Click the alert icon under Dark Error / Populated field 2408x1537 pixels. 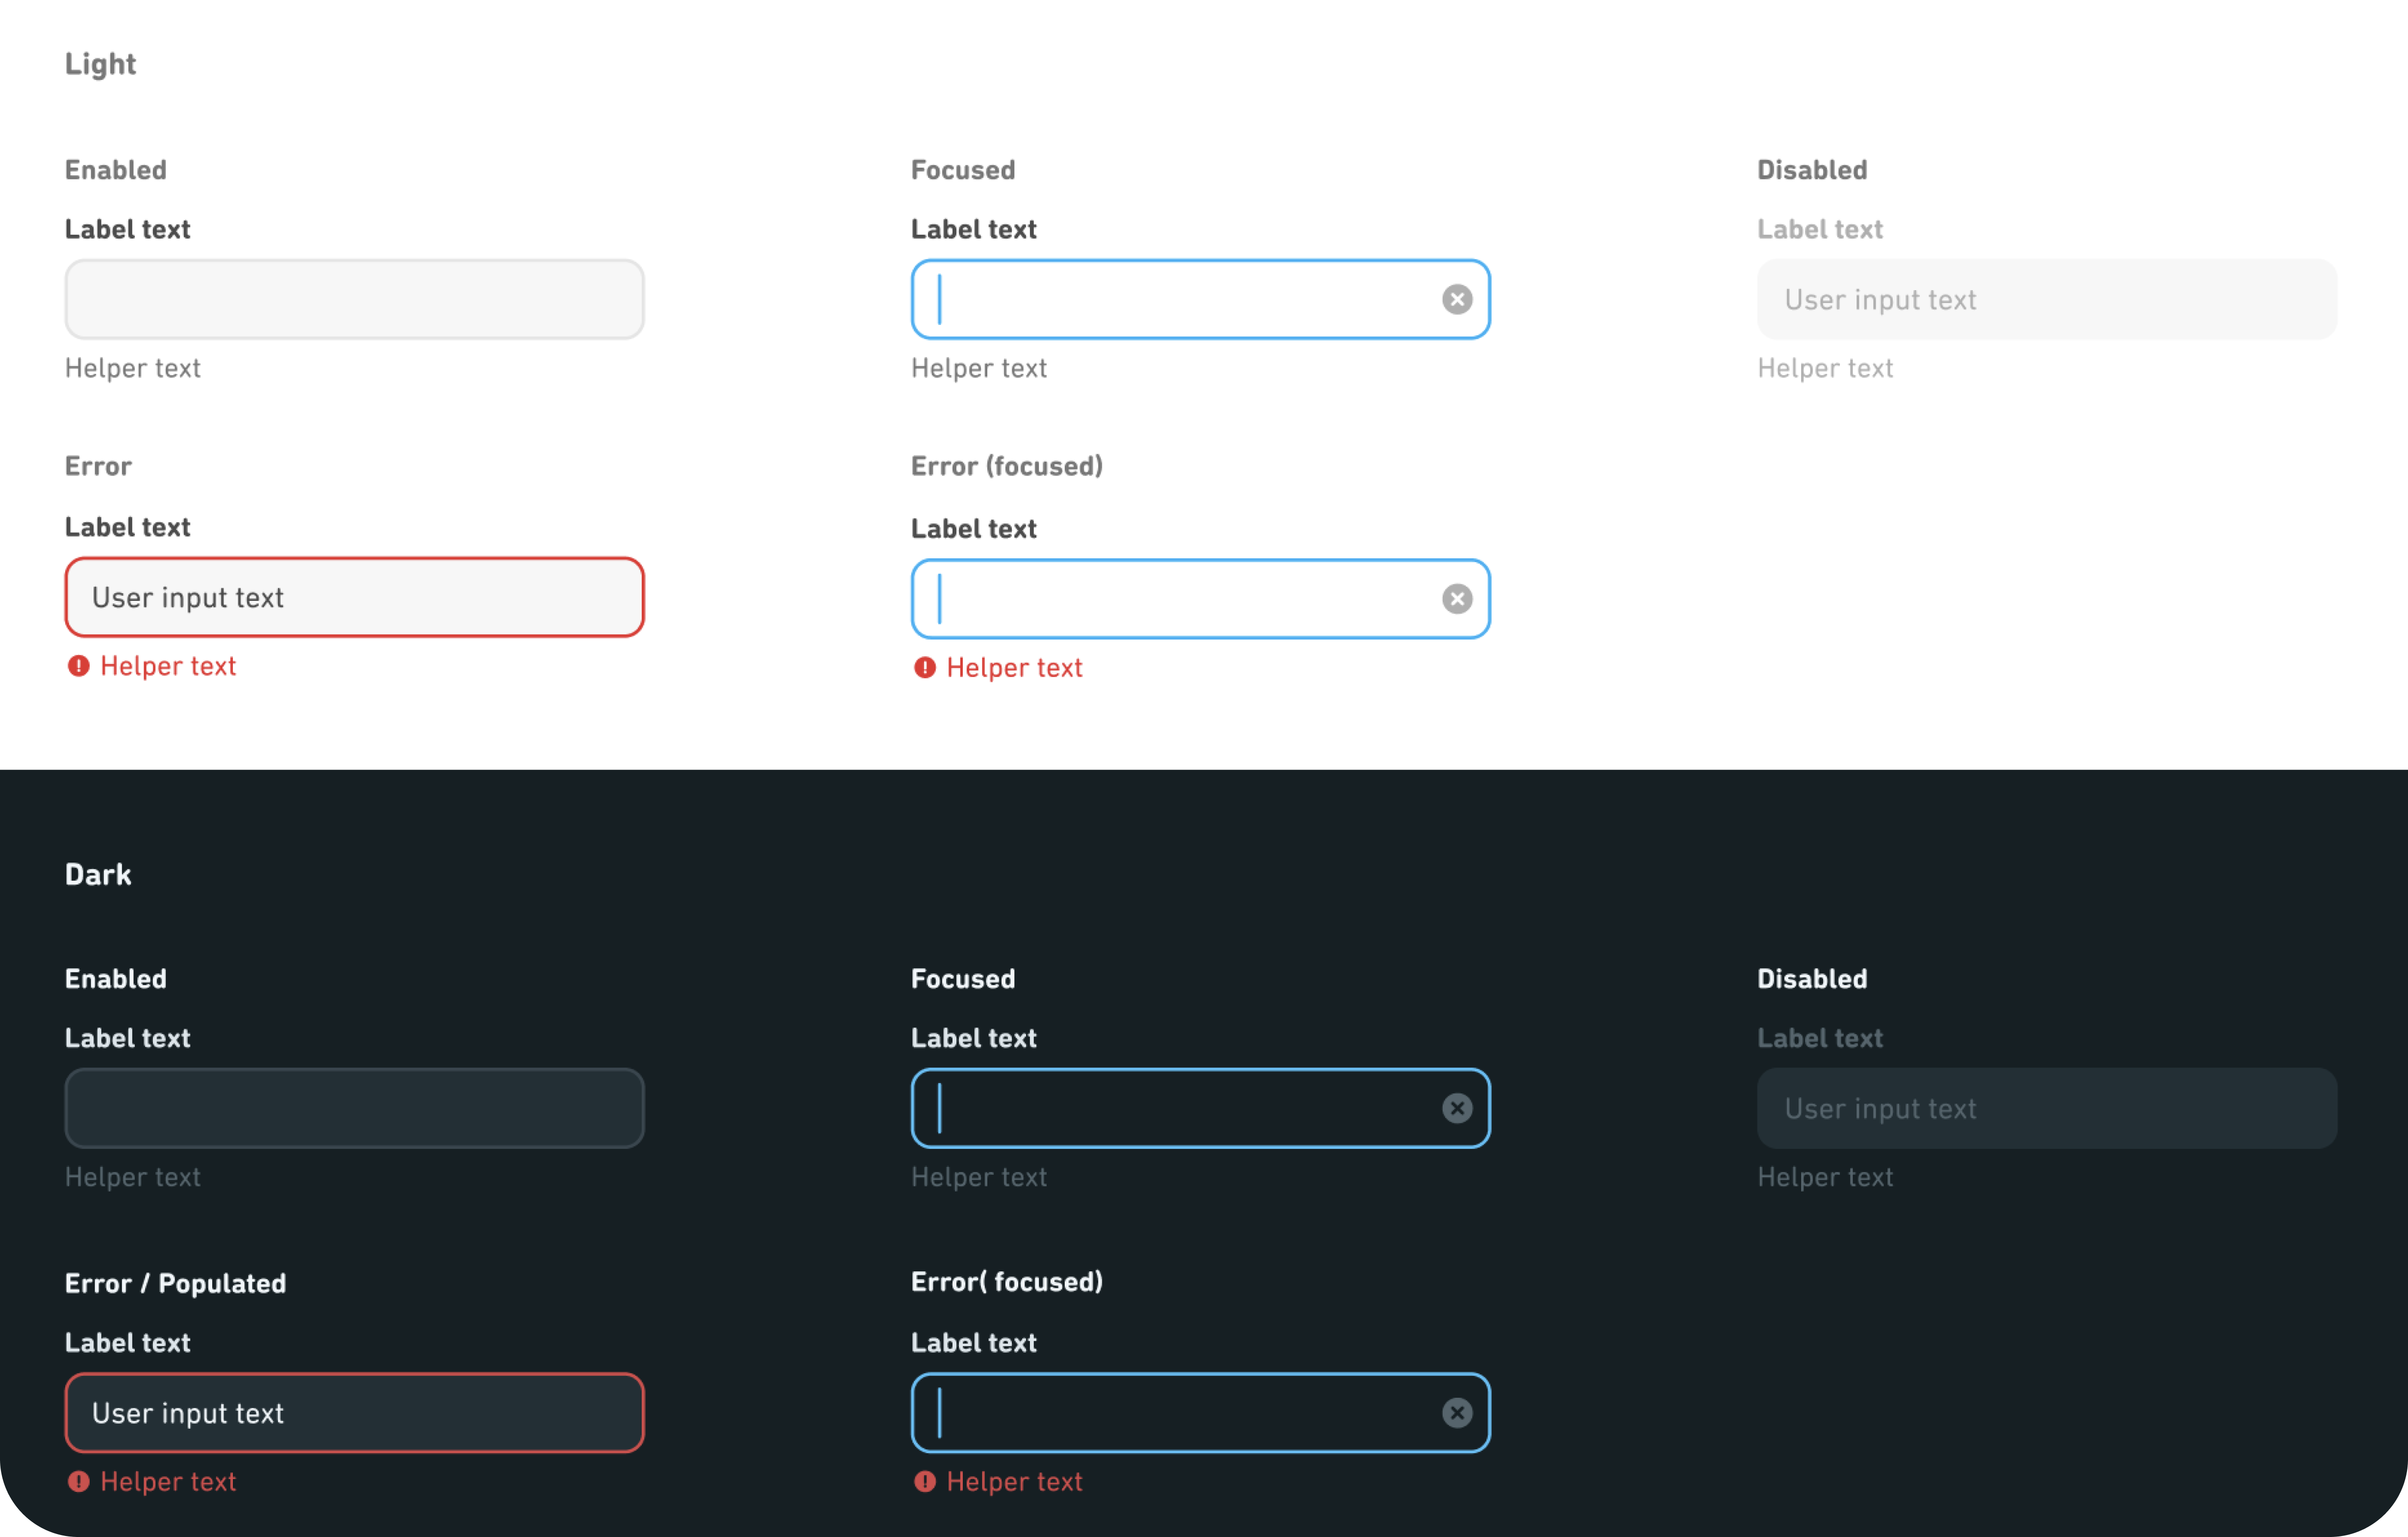point(78,1481)
